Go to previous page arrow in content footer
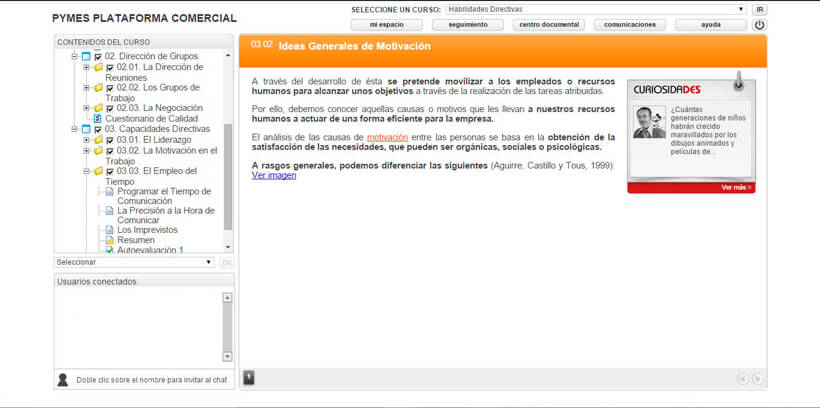 [x=743, y=379]
